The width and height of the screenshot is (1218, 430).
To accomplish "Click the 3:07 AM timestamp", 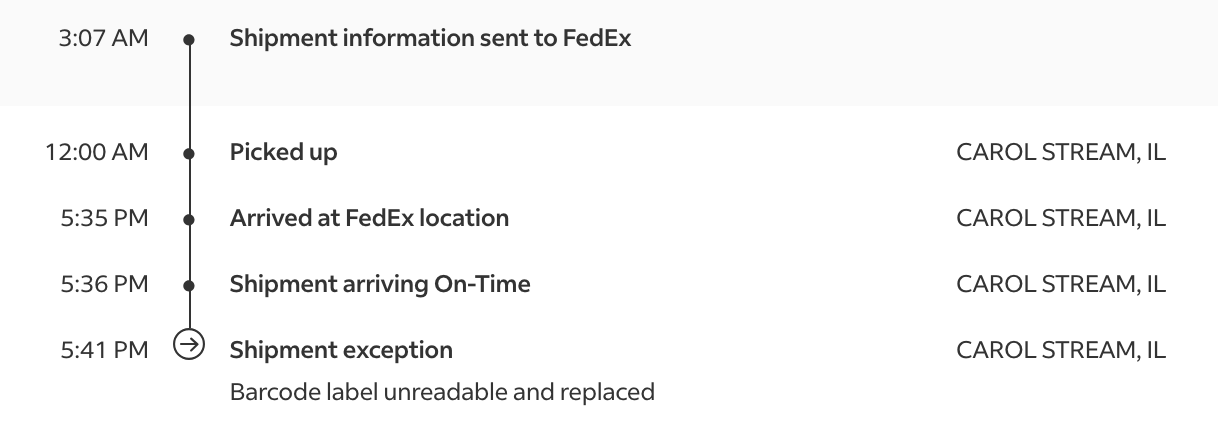I will [x=104, y=39].
